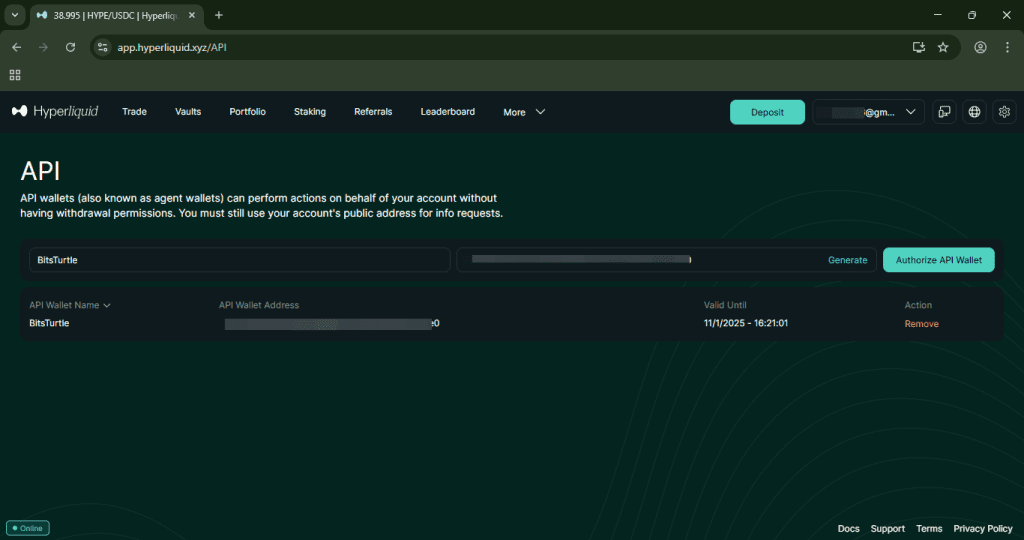
Task: Click Generate to create wallet address
Action: pos(847,260)
